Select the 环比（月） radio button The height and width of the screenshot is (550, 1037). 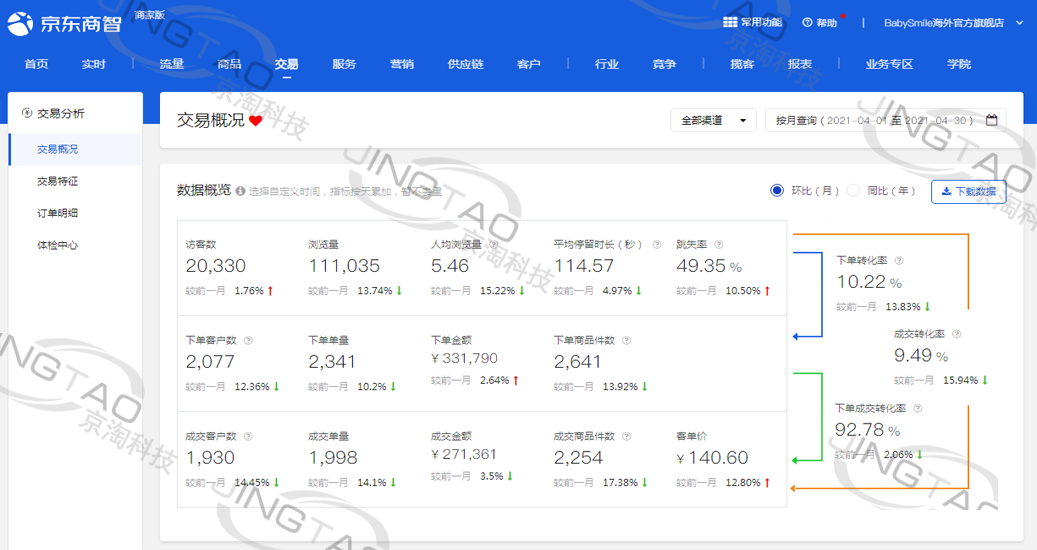(777, 190)
